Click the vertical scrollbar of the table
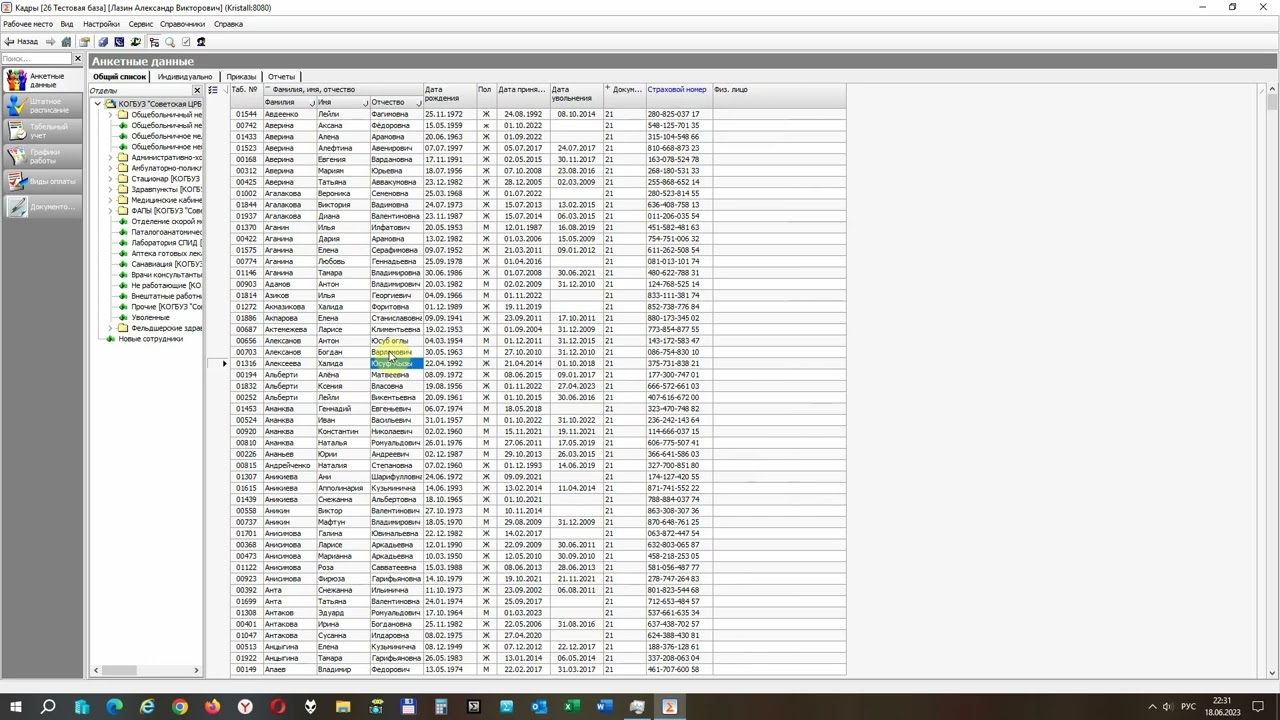This screenshot has height=720, width=1280. [x=1272, y=380]
